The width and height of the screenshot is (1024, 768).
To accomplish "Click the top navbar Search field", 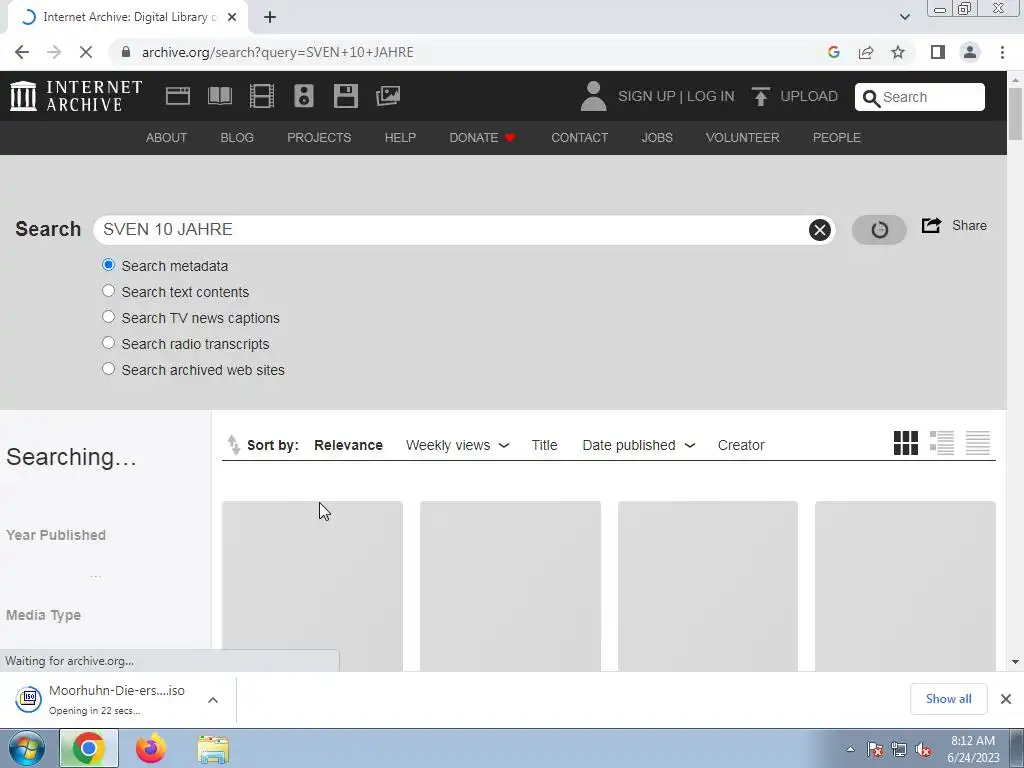I will [920, 97].
